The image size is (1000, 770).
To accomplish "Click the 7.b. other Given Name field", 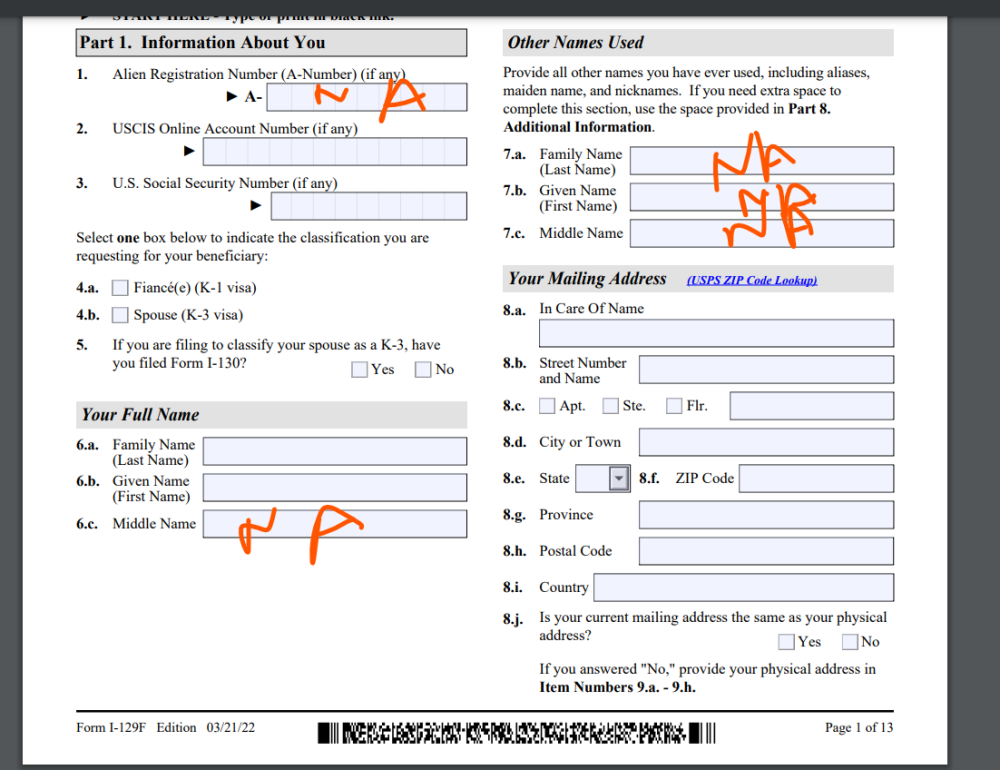I will coord(762,197).
